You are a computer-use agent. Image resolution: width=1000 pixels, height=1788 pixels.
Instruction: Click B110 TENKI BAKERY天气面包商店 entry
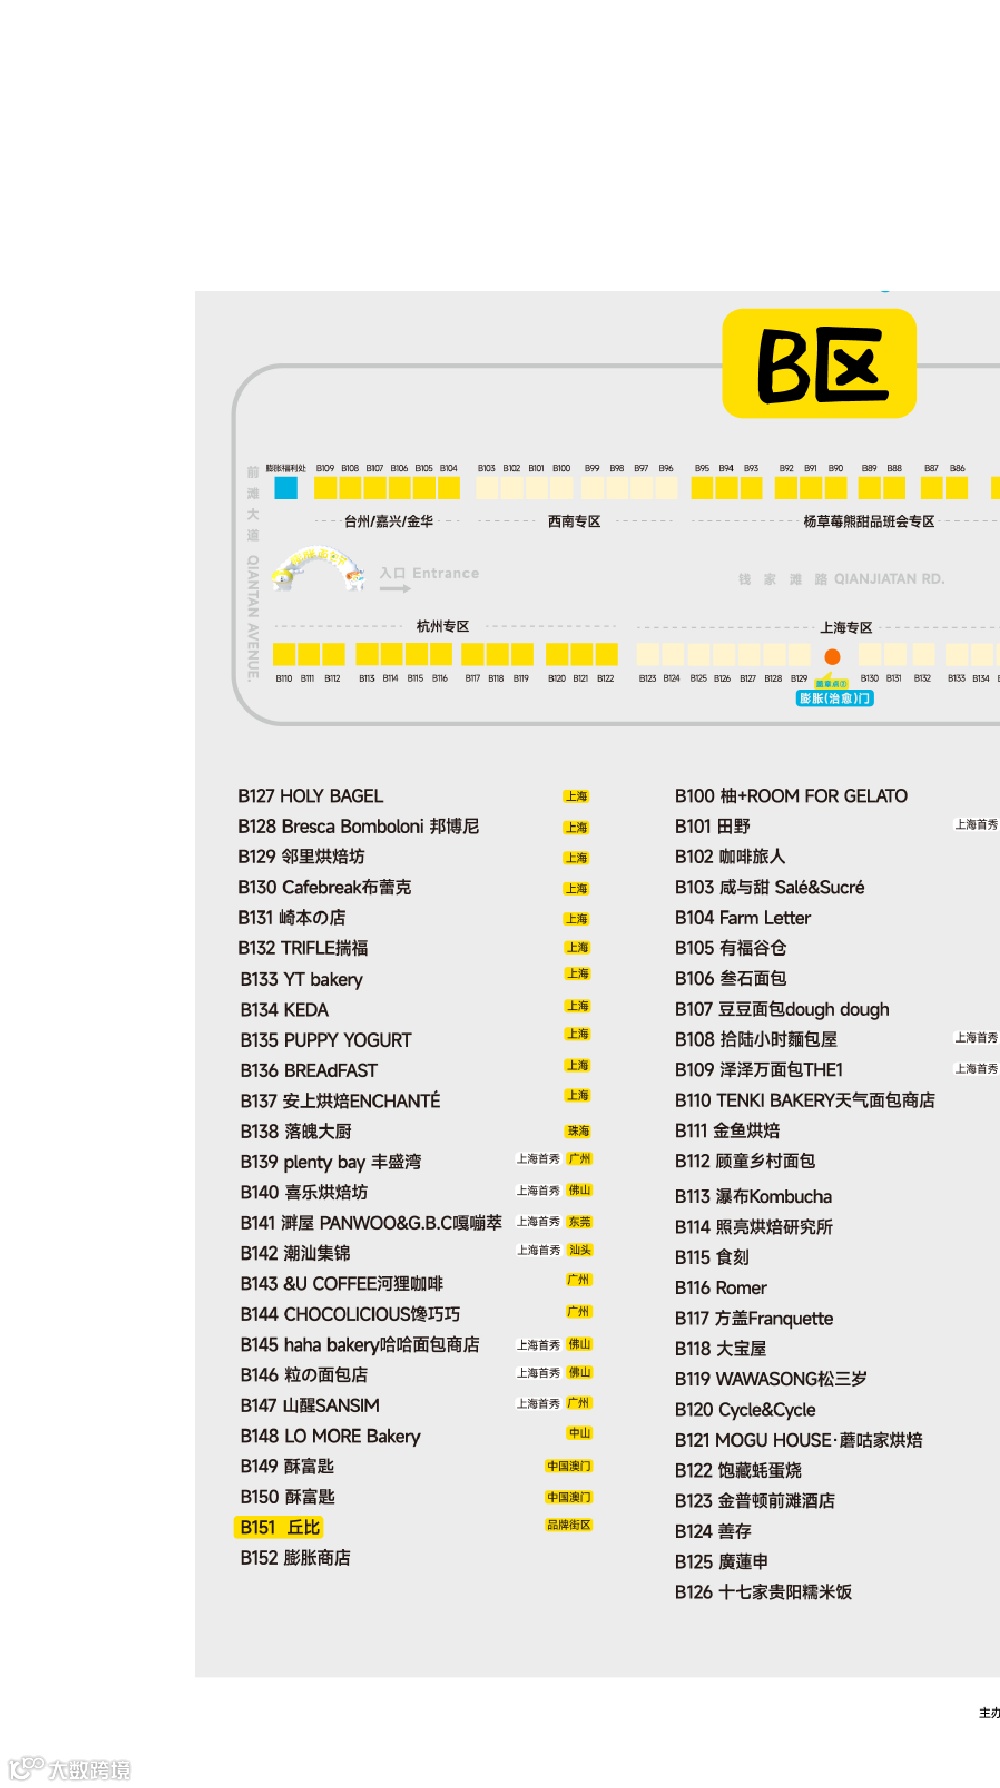point(805,1100)
